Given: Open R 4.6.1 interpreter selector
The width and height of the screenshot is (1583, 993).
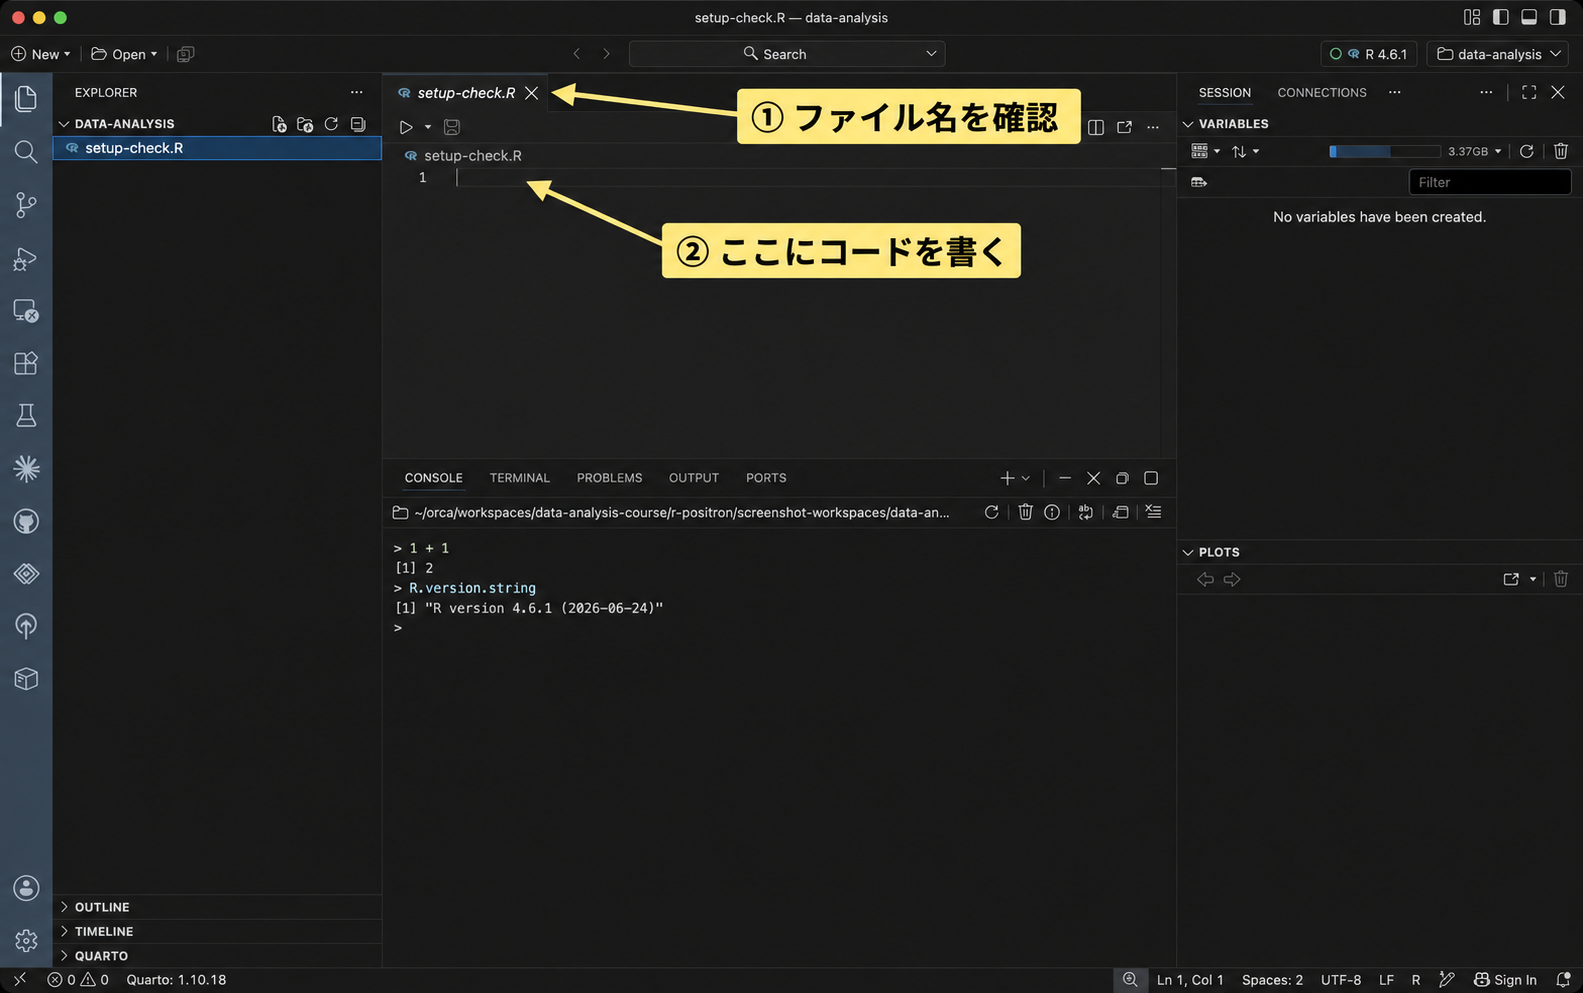Looking at the screenshot, I should click(x=1369, y=54).
